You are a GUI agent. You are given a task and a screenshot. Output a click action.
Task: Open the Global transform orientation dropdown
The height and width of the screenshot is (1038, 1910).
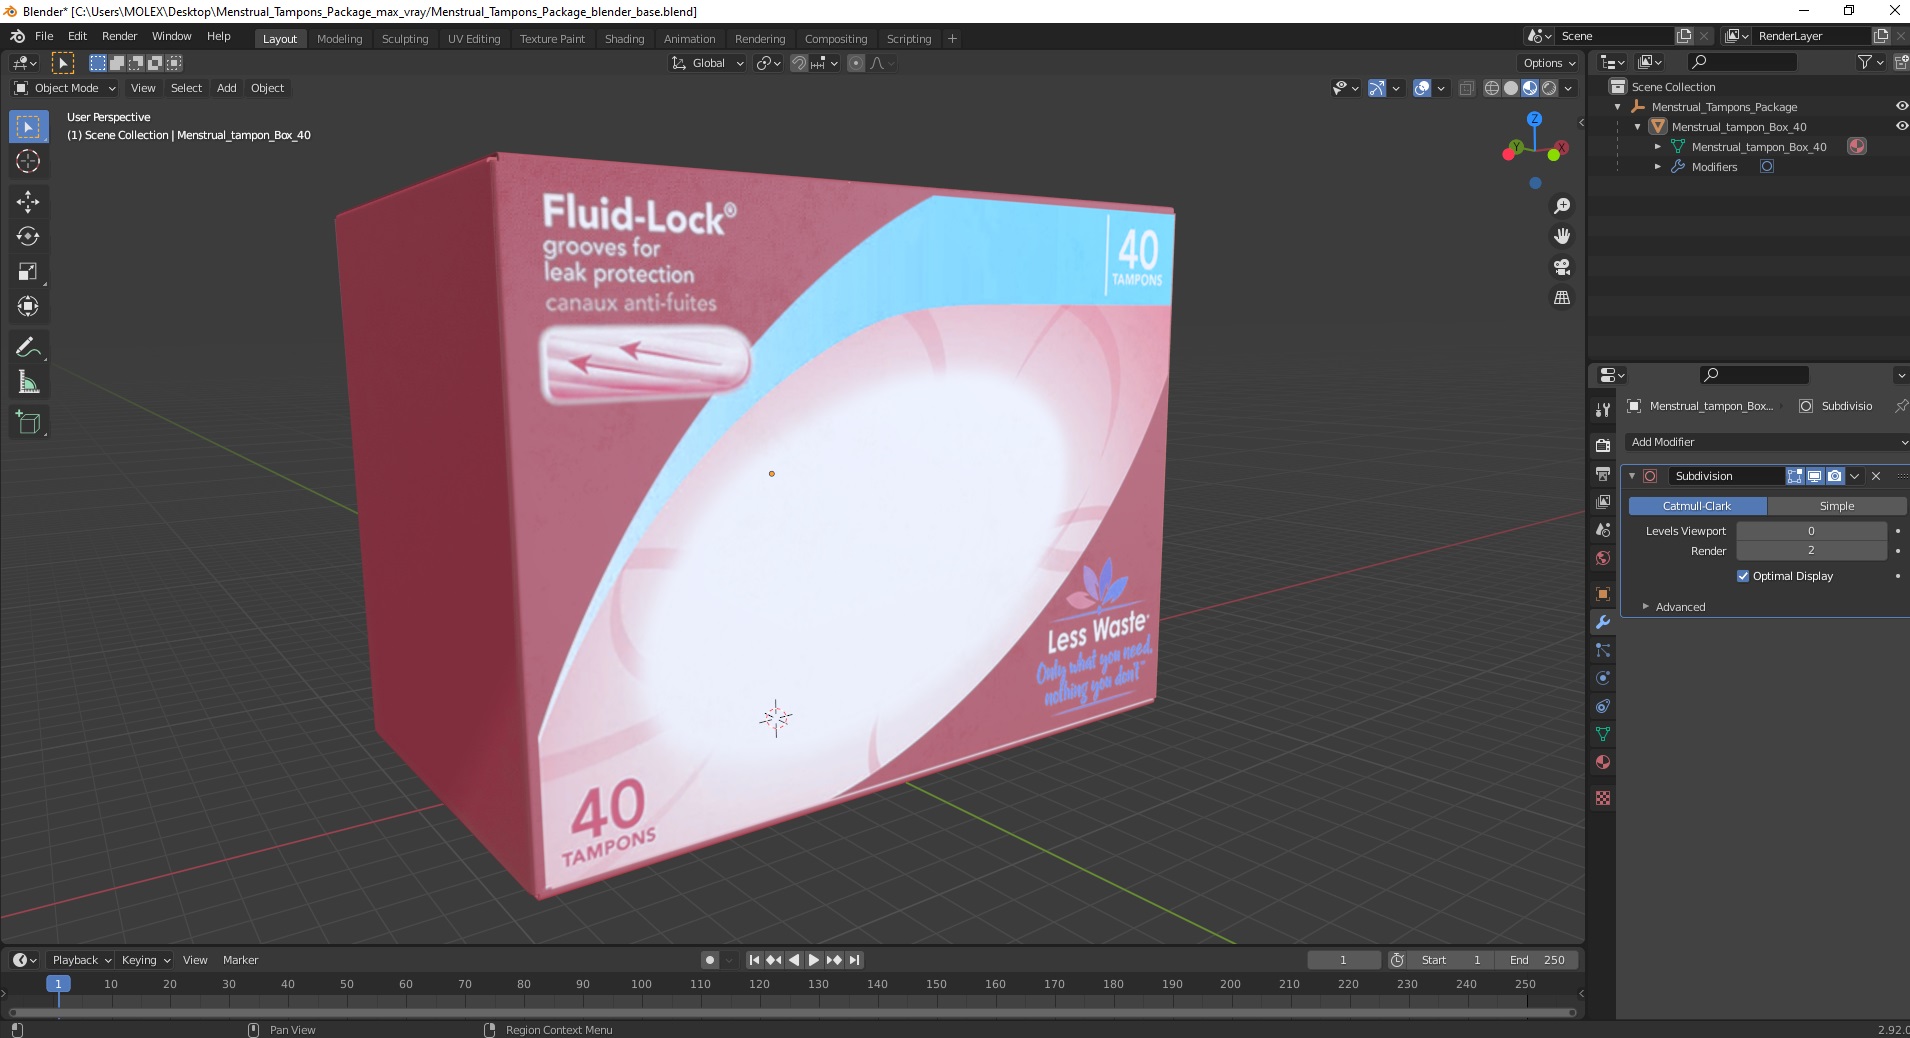pyautogui.click(x=707, y=63)
